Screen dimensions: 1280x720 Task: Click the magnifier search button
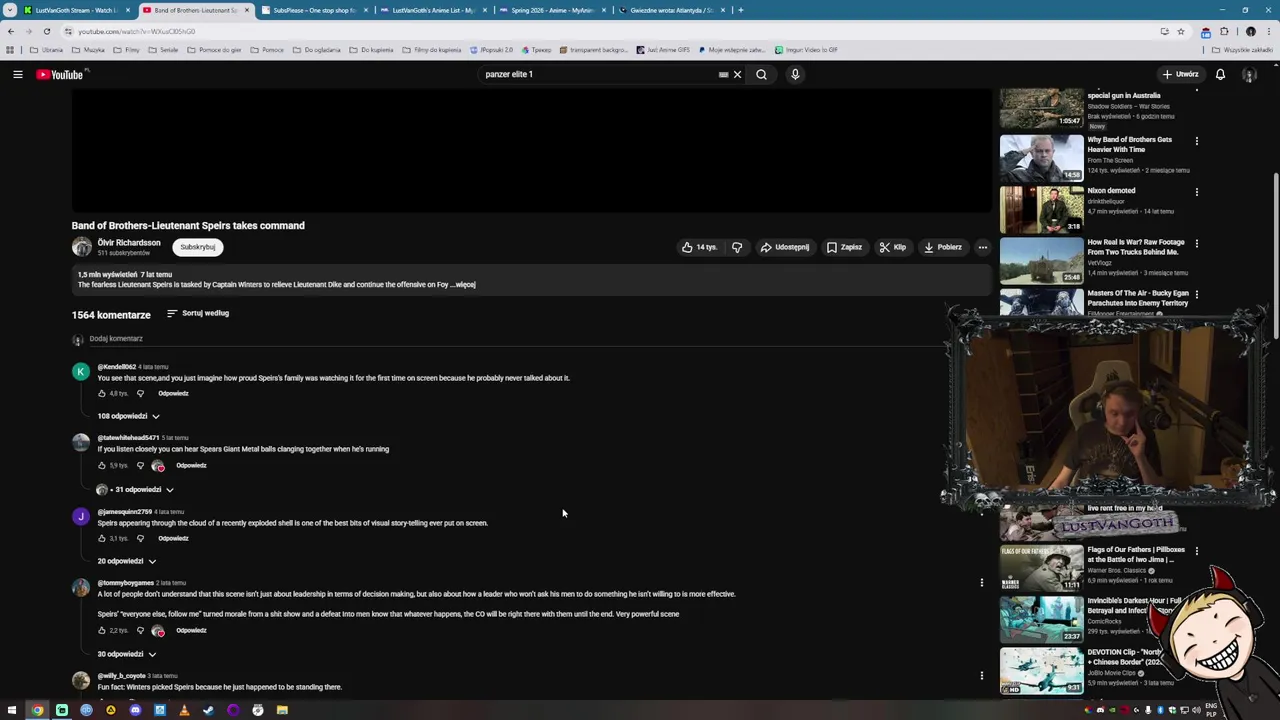tap(761, 74)
